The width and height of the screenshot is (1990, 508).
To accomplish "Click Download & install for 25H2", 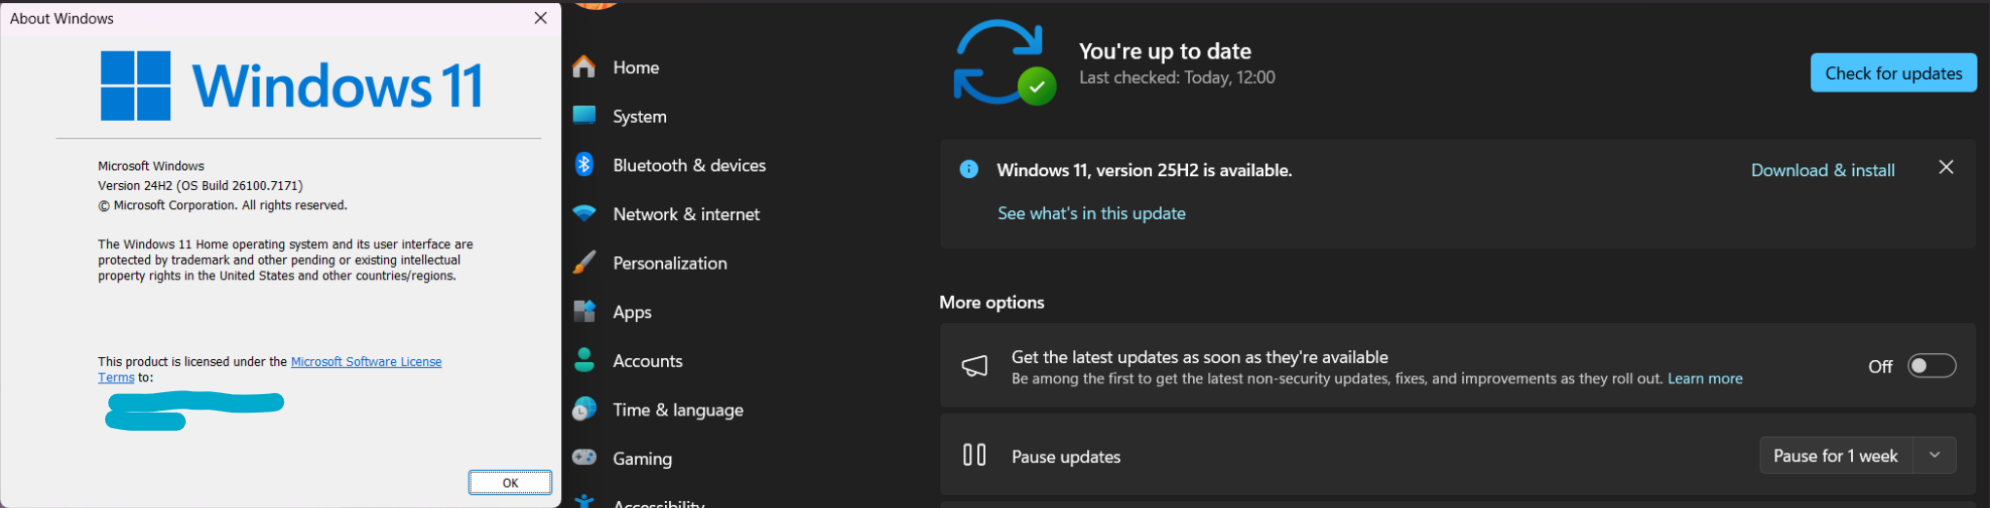I will [1822, 170].
